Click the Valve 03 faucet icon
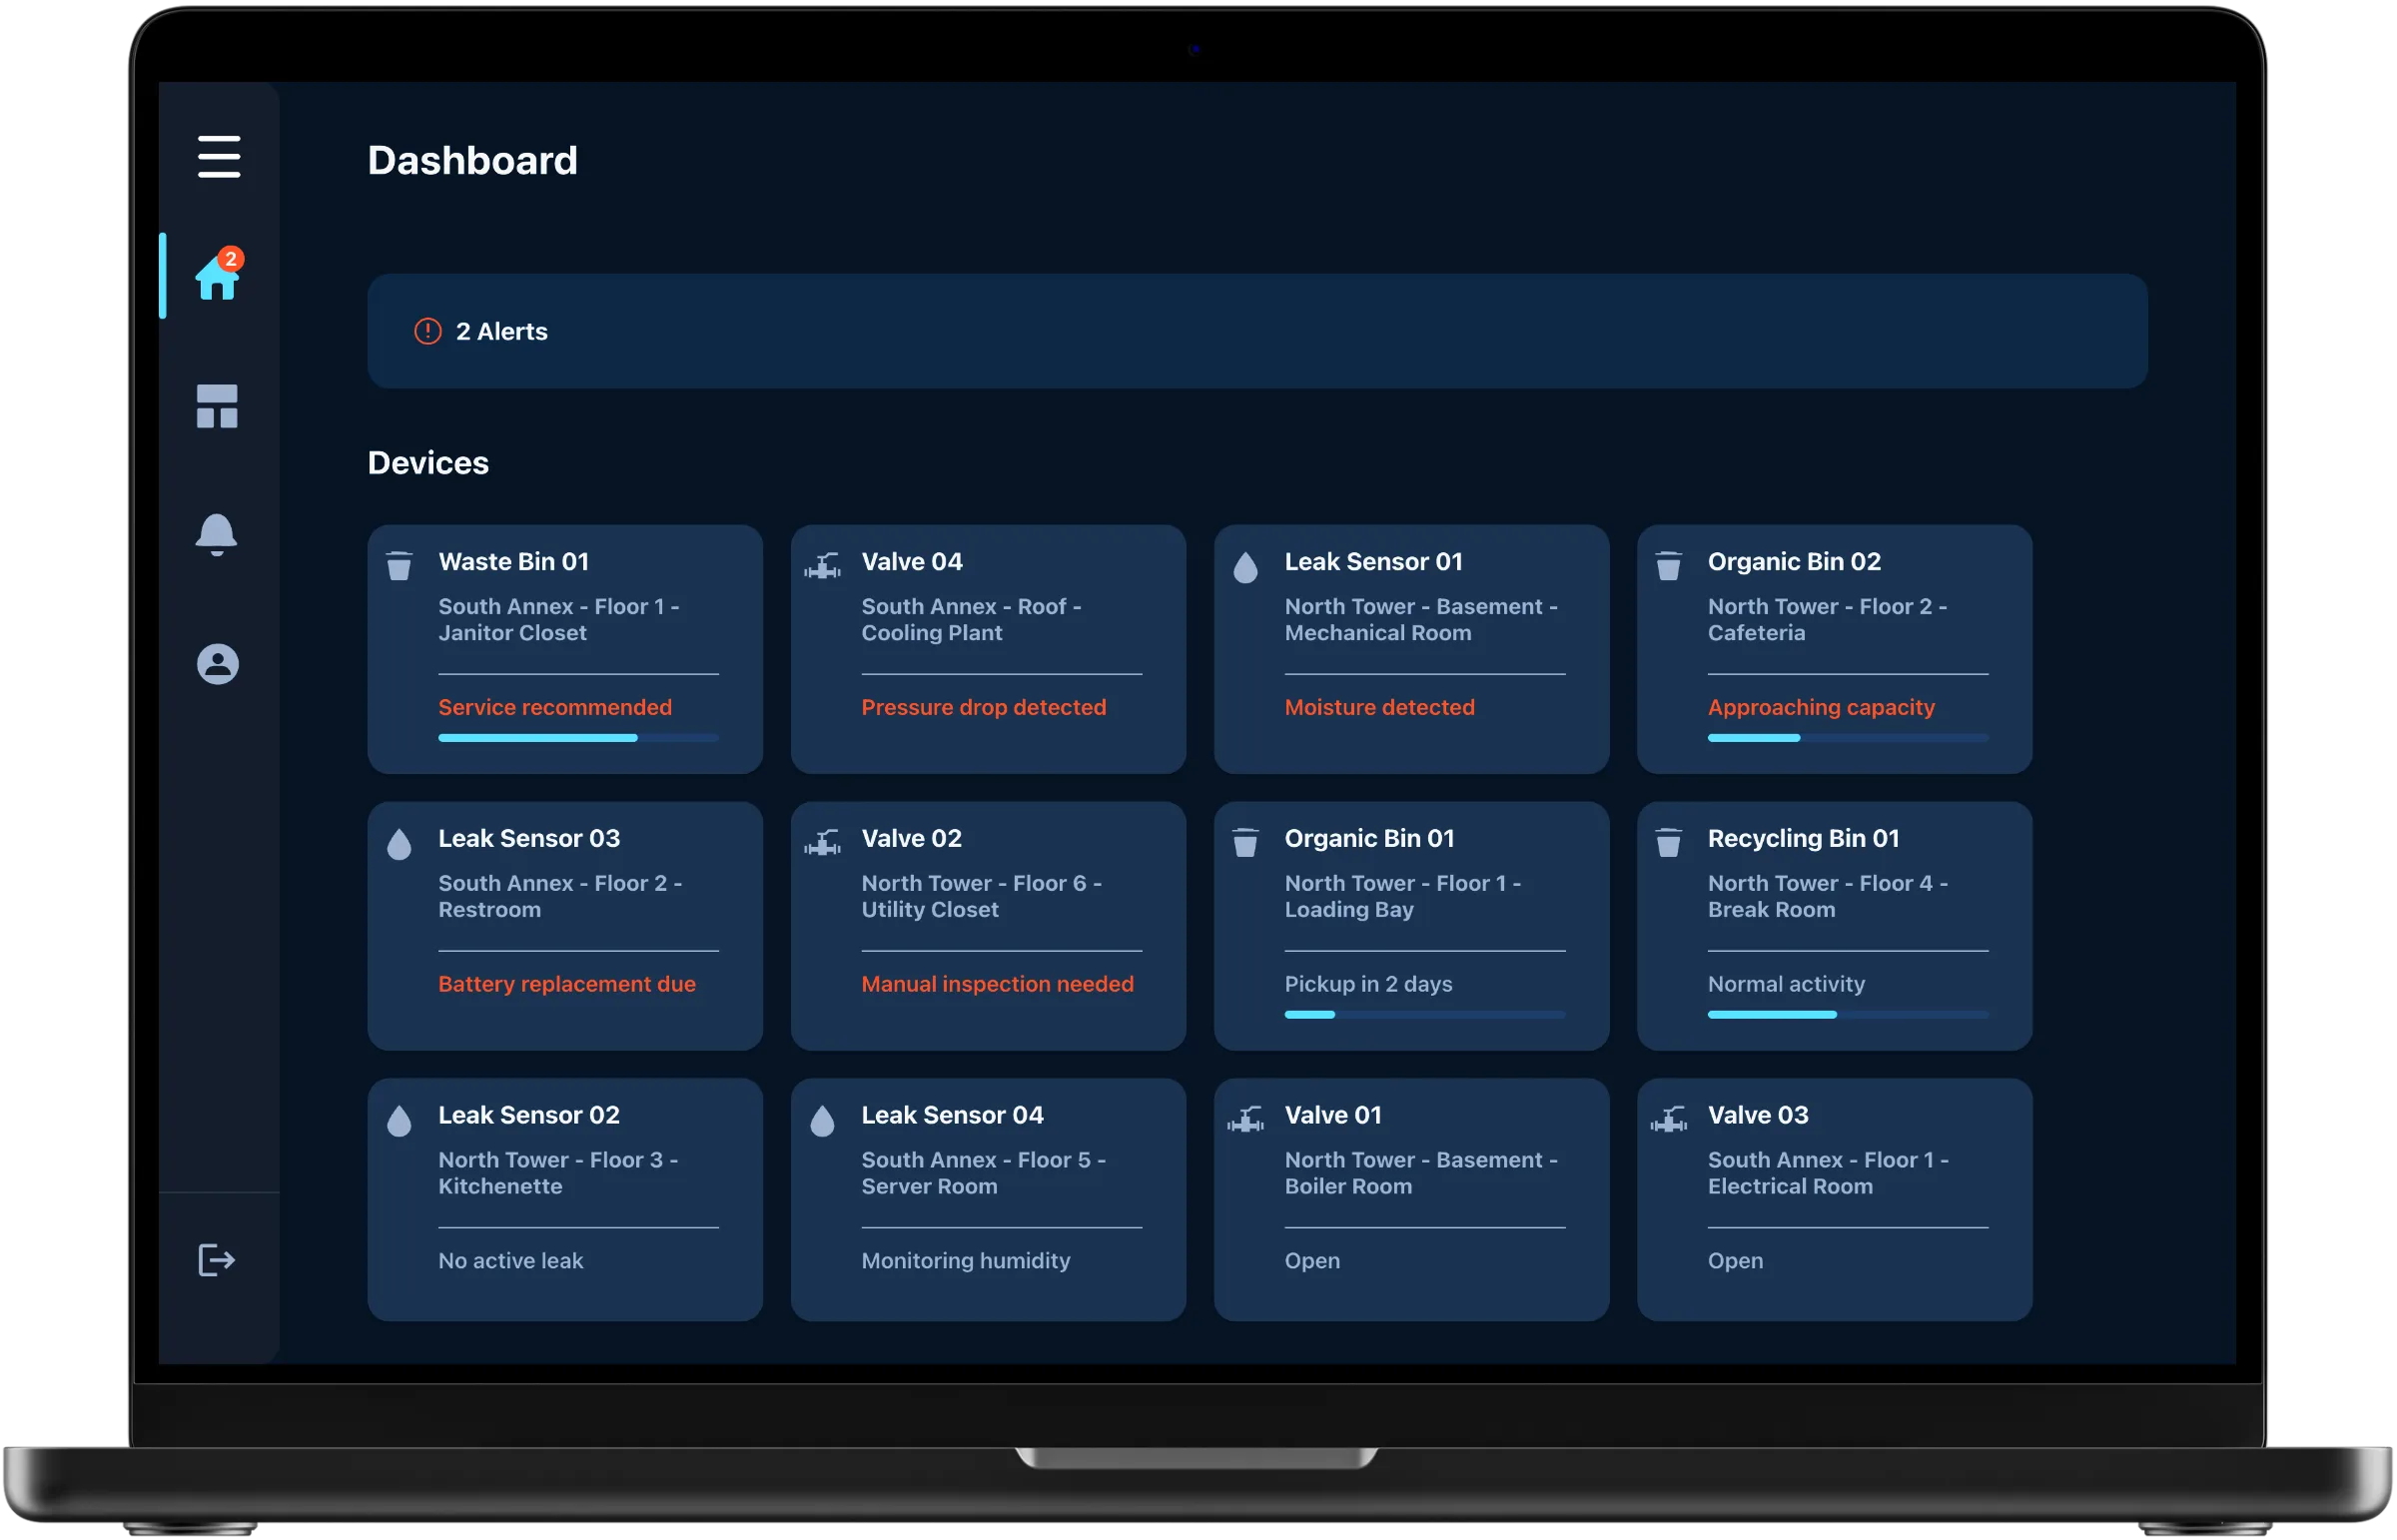 pyautogui.click(x=1669, y=1120)
